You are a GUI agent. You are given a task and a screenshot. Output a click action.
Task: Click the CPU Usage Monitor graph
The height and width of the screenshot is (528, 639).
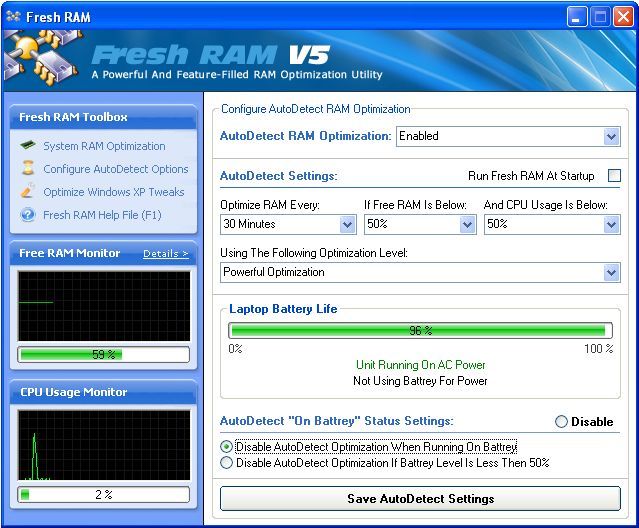point(104,445)
